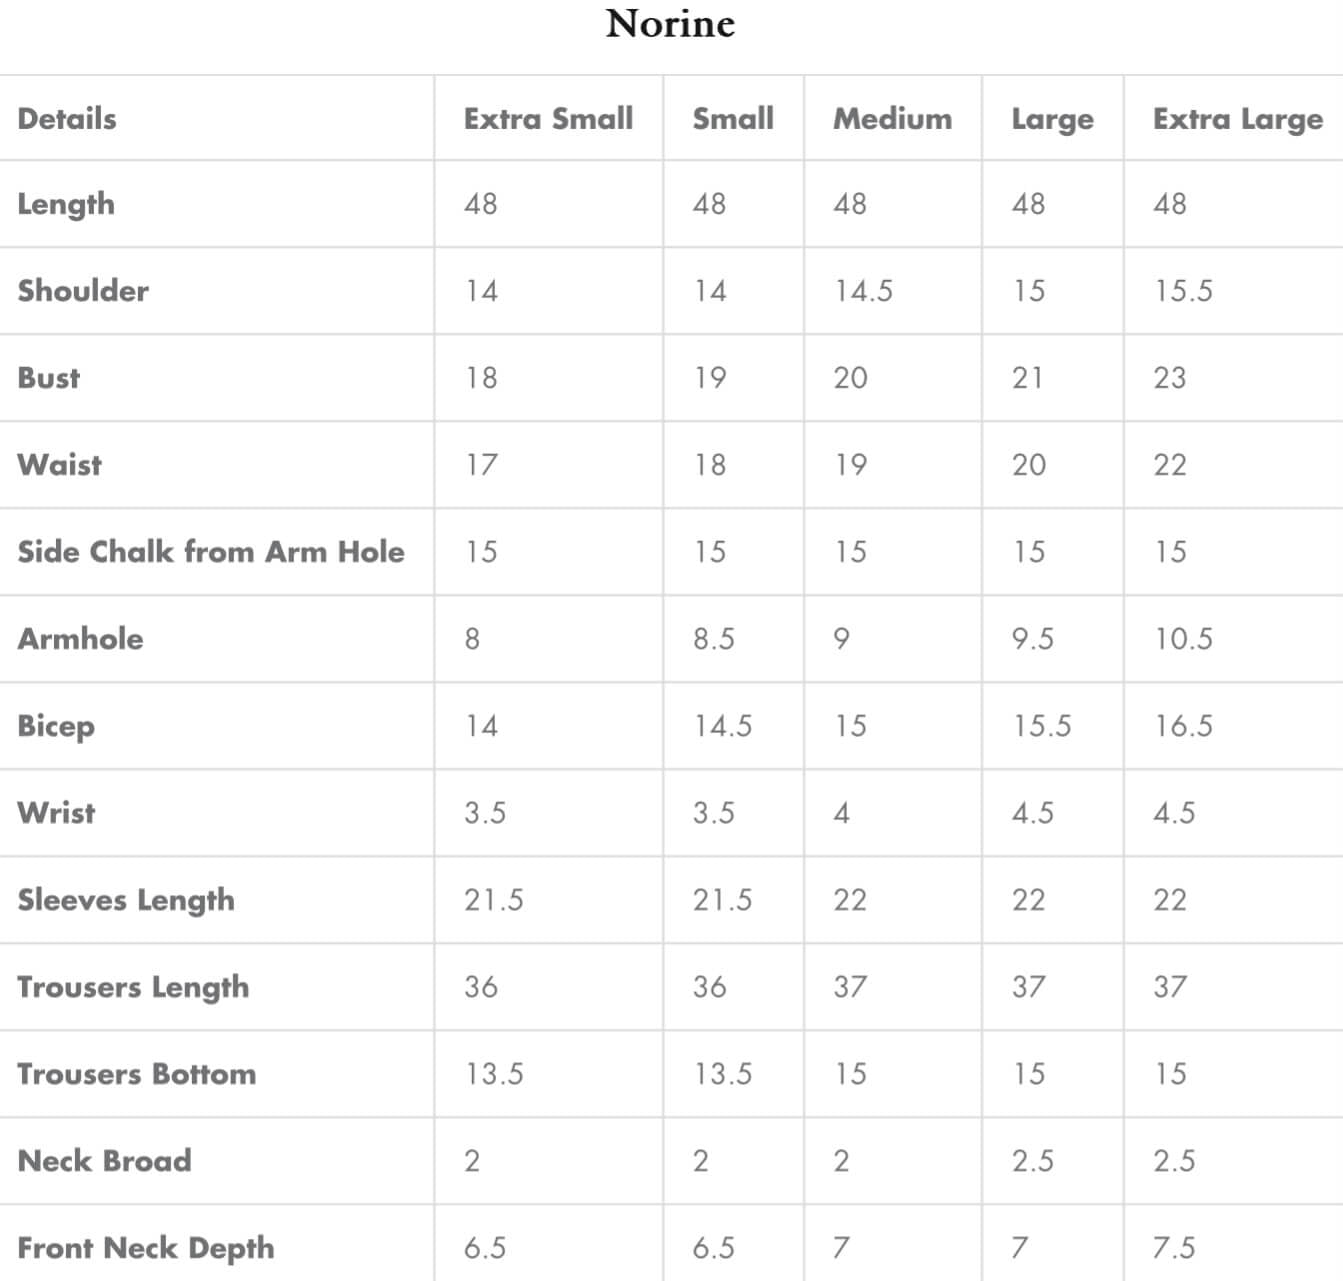Select the Shoulder row label
The image size is (1343, 1281).
(83, 291)
